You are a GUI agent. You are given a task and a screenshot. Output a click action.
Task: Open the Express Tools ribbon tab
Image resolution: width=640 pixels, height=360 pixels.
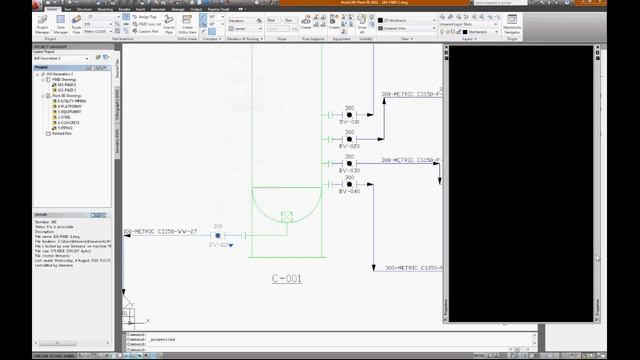[218, 9]
